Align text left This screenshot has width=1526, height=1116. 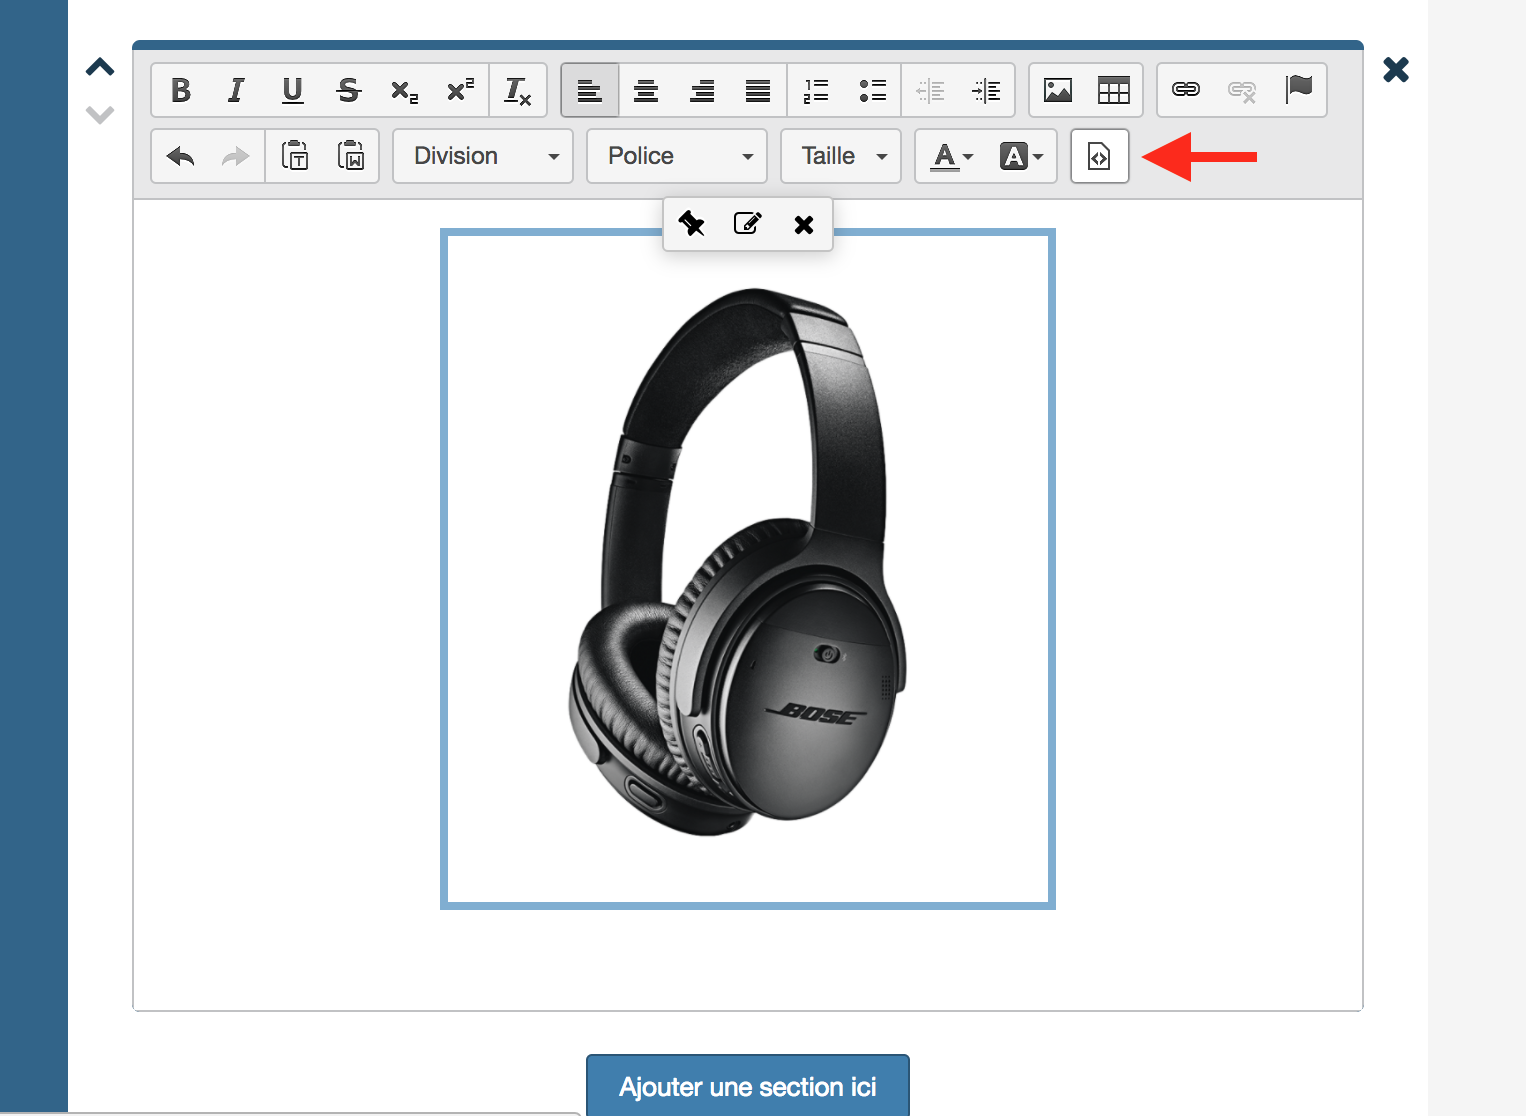pyautogui.click(x=590, y=90)
